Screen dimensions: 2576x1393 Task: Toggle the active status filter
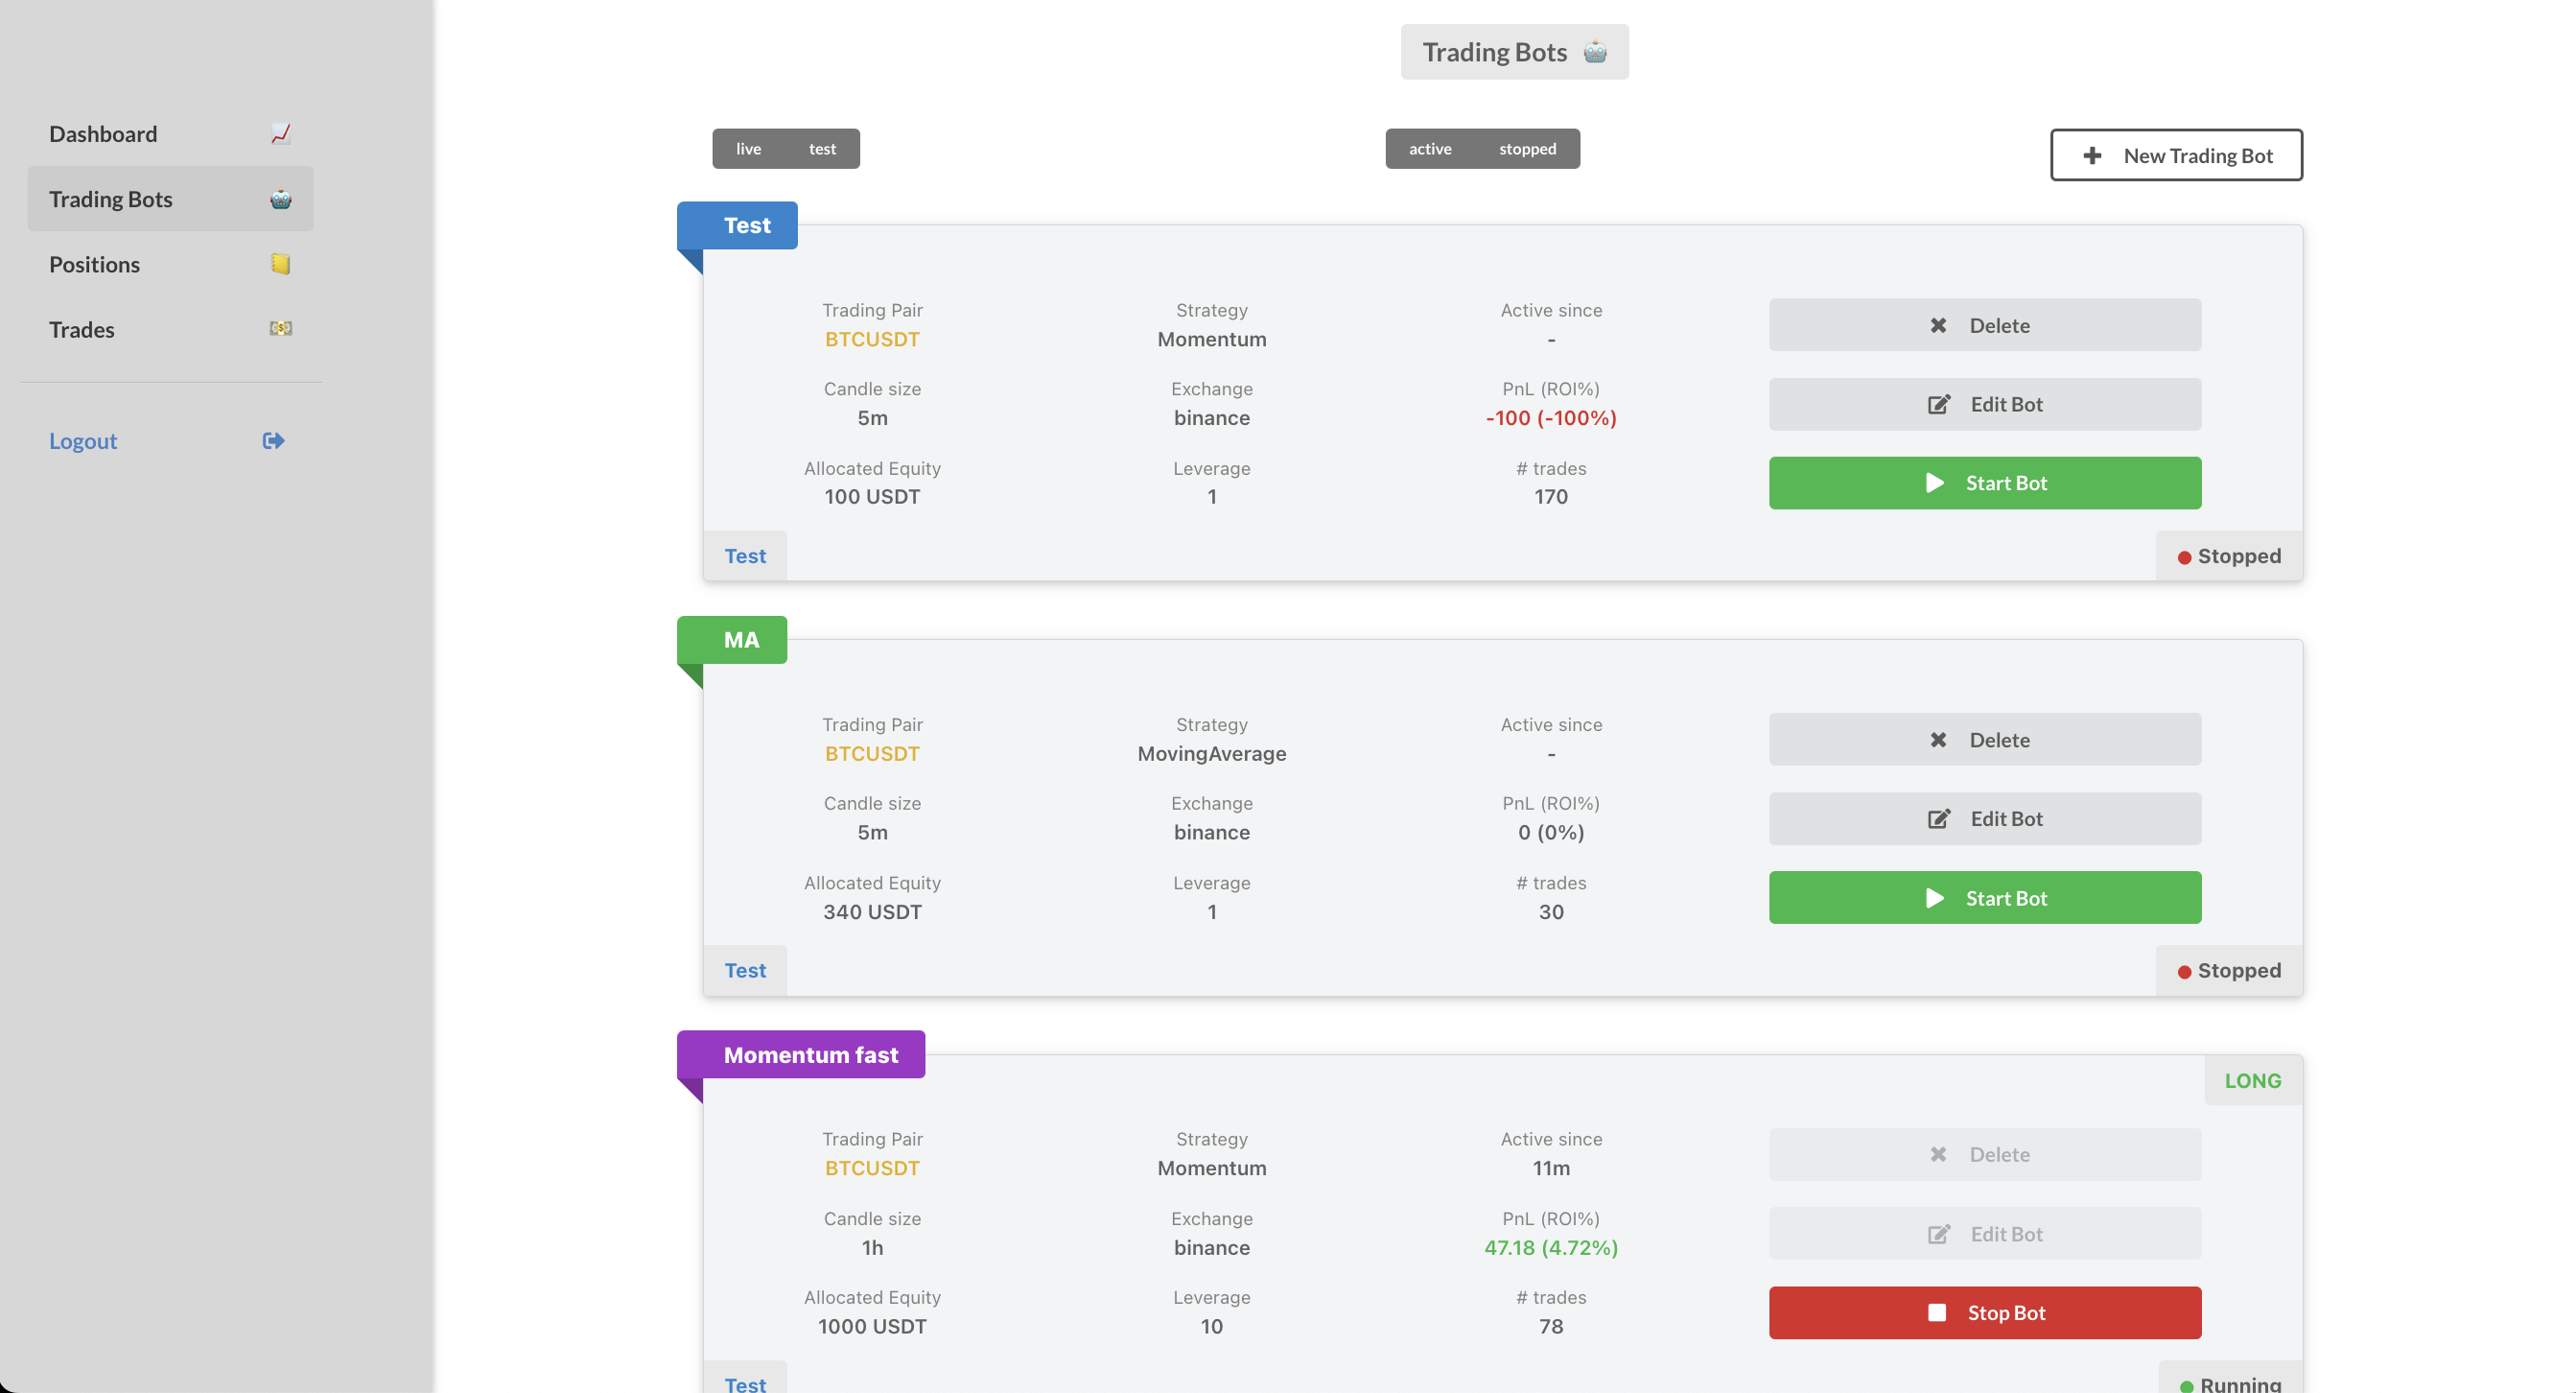(x=1430, y=149)
